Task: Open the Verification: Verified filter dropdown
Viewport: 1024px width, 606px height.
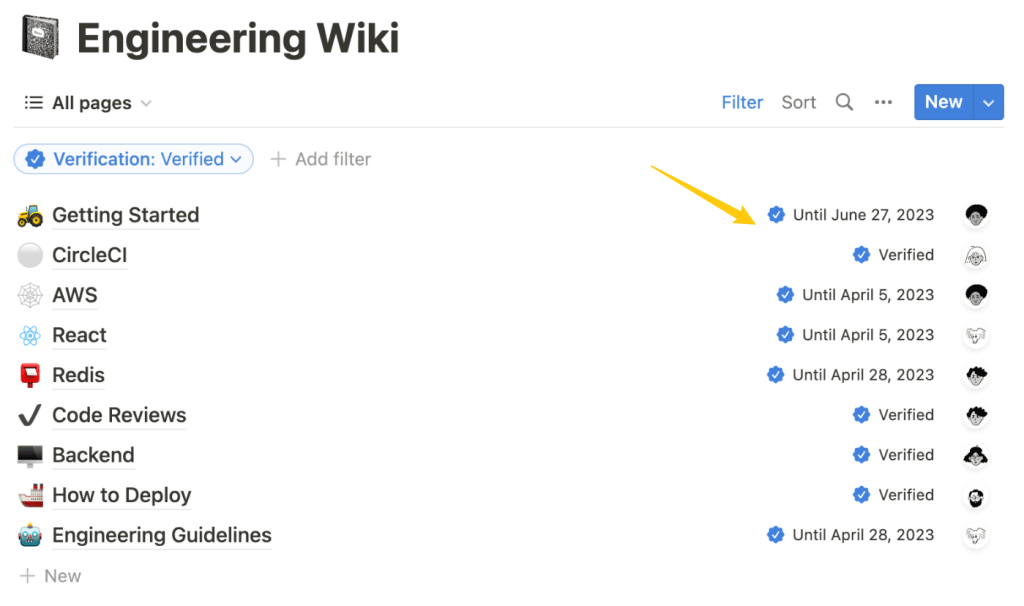Action: (133, 159)
